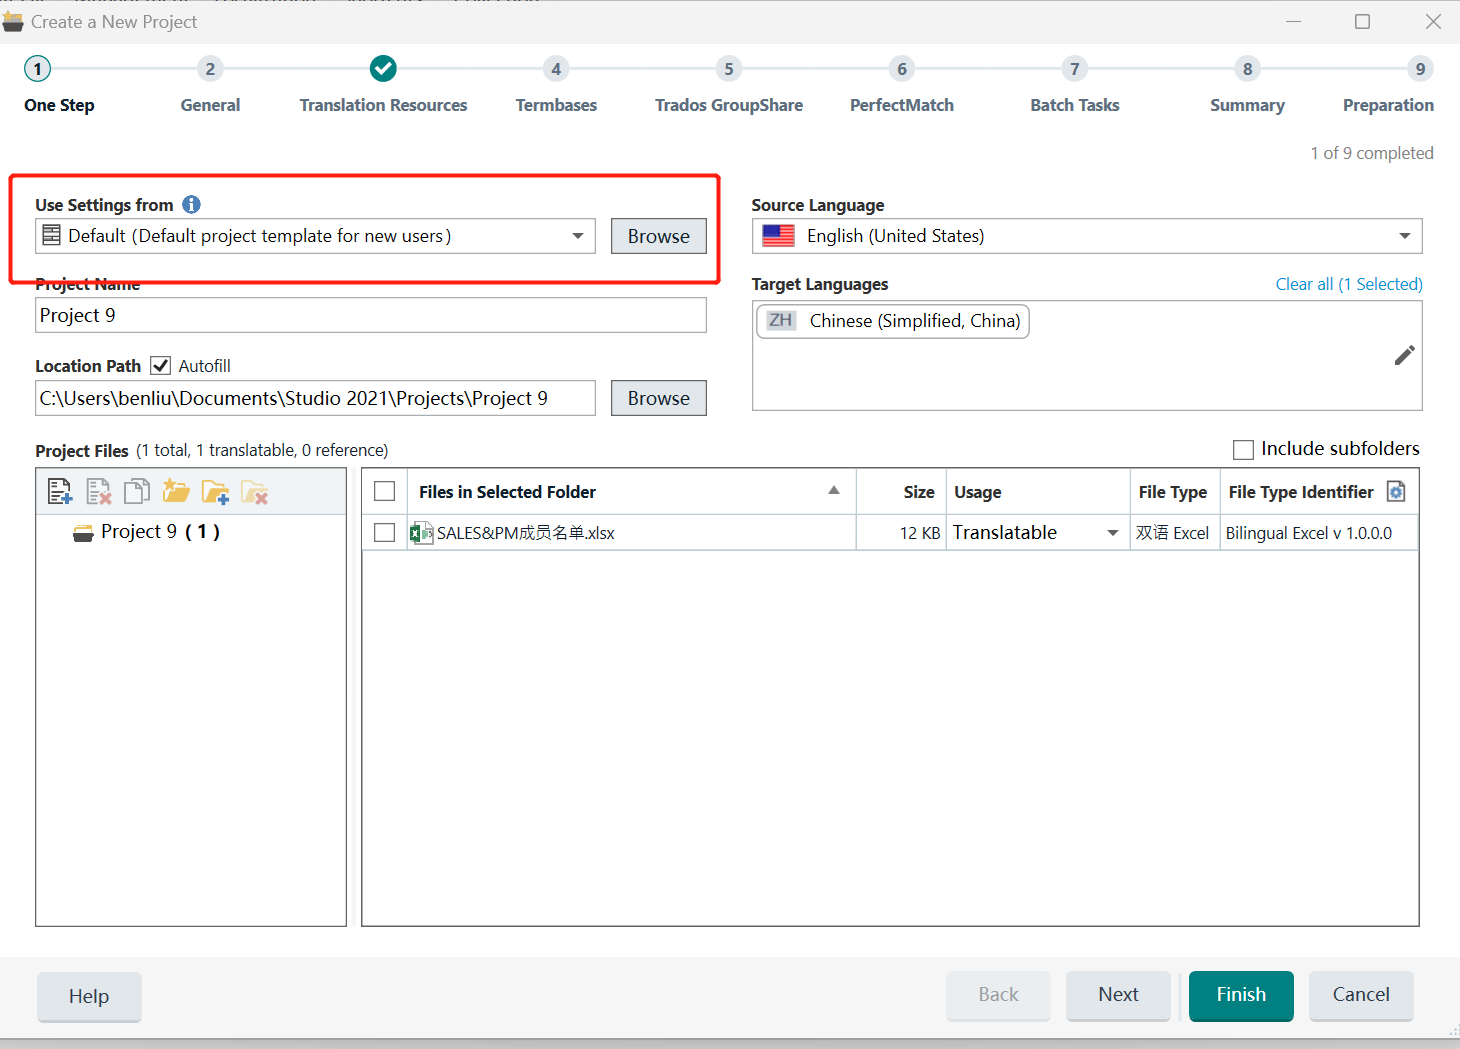The width and height of the screenshot is (1460, 1049).
Task: Toggle the Autofill checkbox
Action: [160, 366]
